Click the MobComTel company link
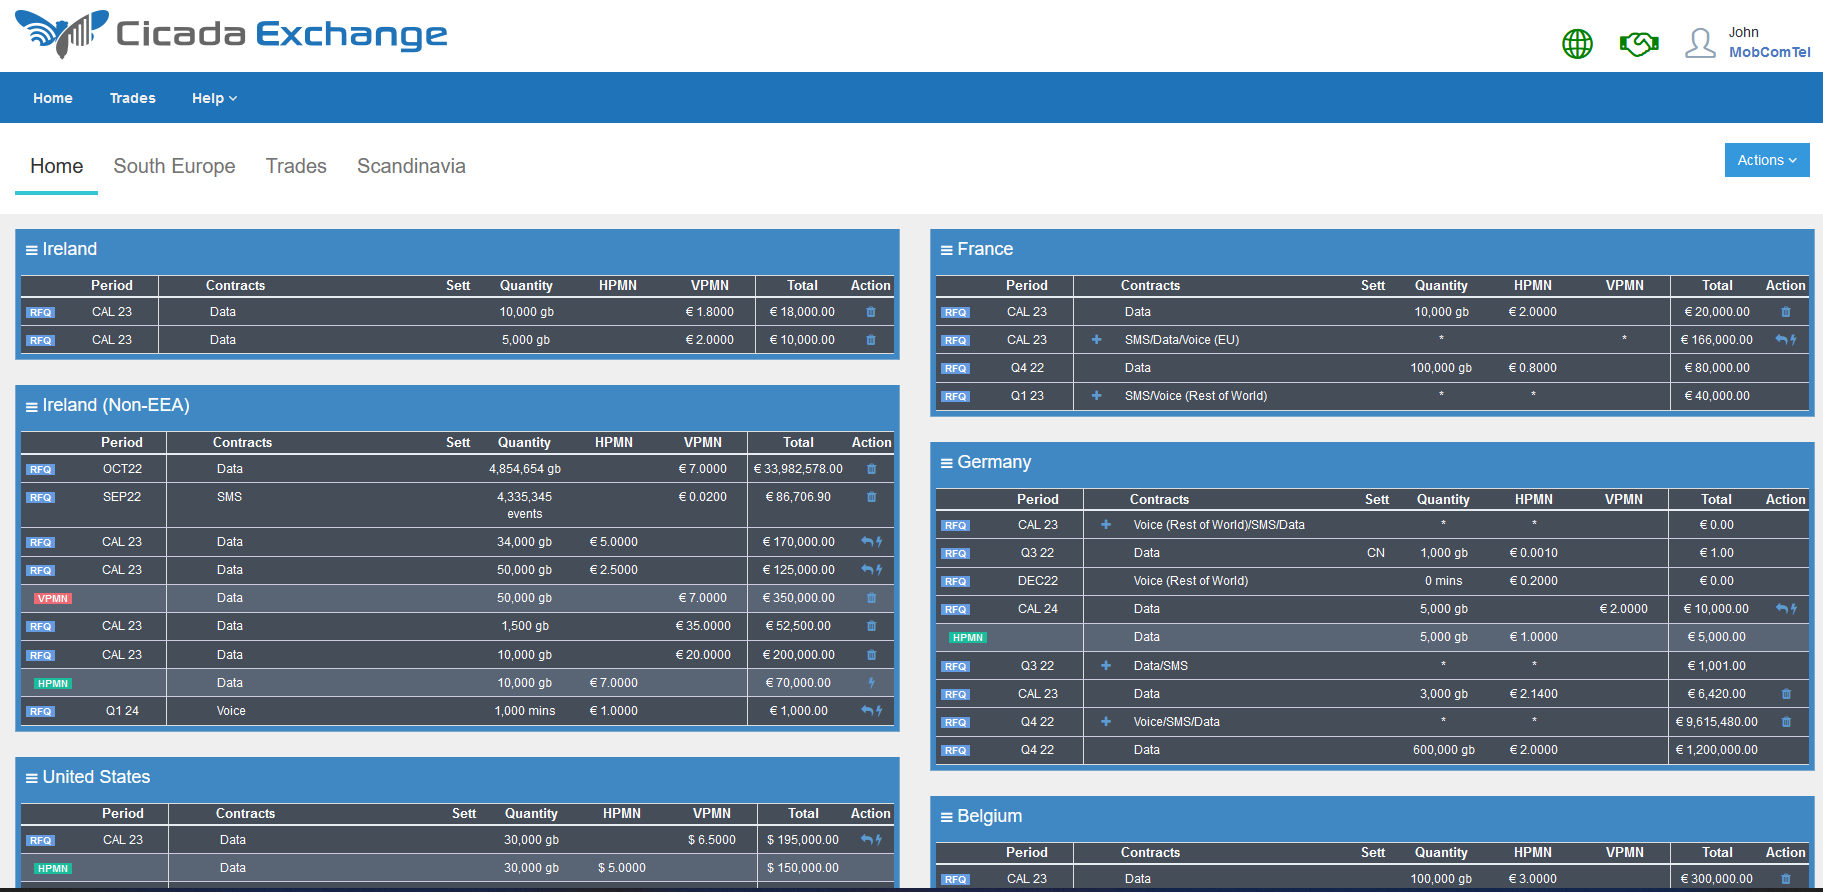 (1769, 52)
